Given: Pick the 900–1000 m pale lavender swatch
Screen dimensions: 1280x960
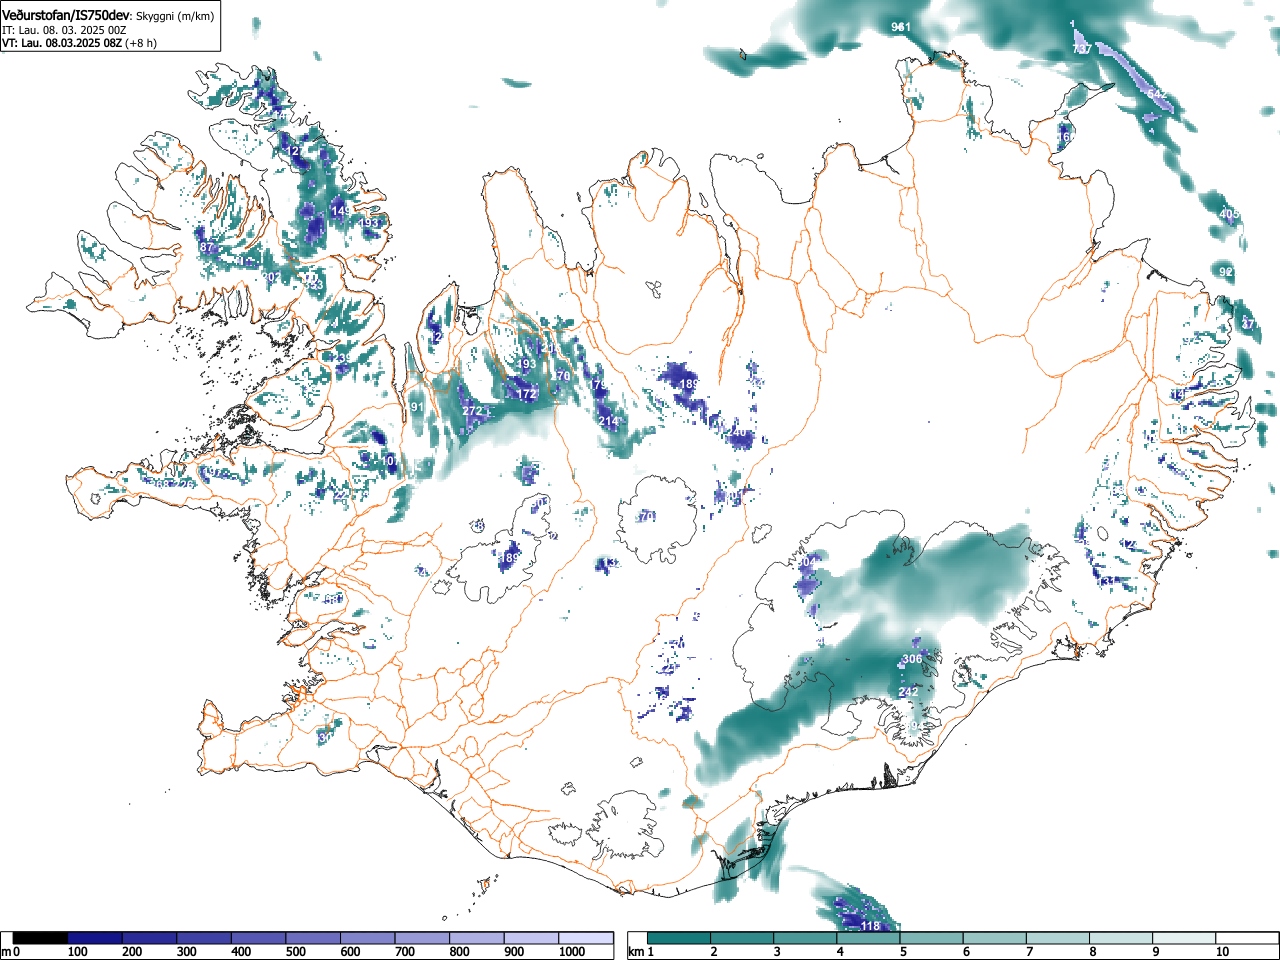Looking at the screenshot, I should (x=532, y=938).
